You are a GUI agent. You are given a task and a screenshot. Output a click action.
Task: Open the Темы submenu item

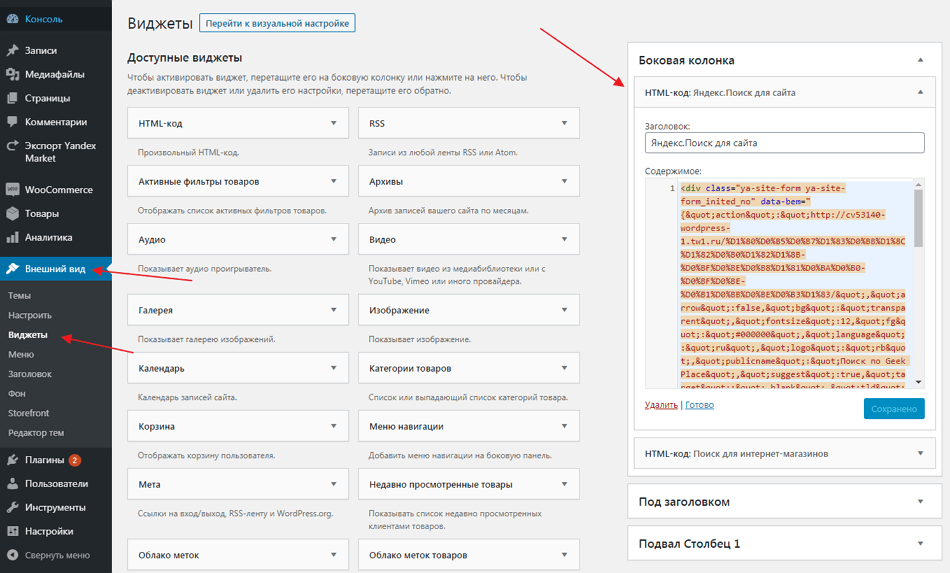[x=19, y=296]
